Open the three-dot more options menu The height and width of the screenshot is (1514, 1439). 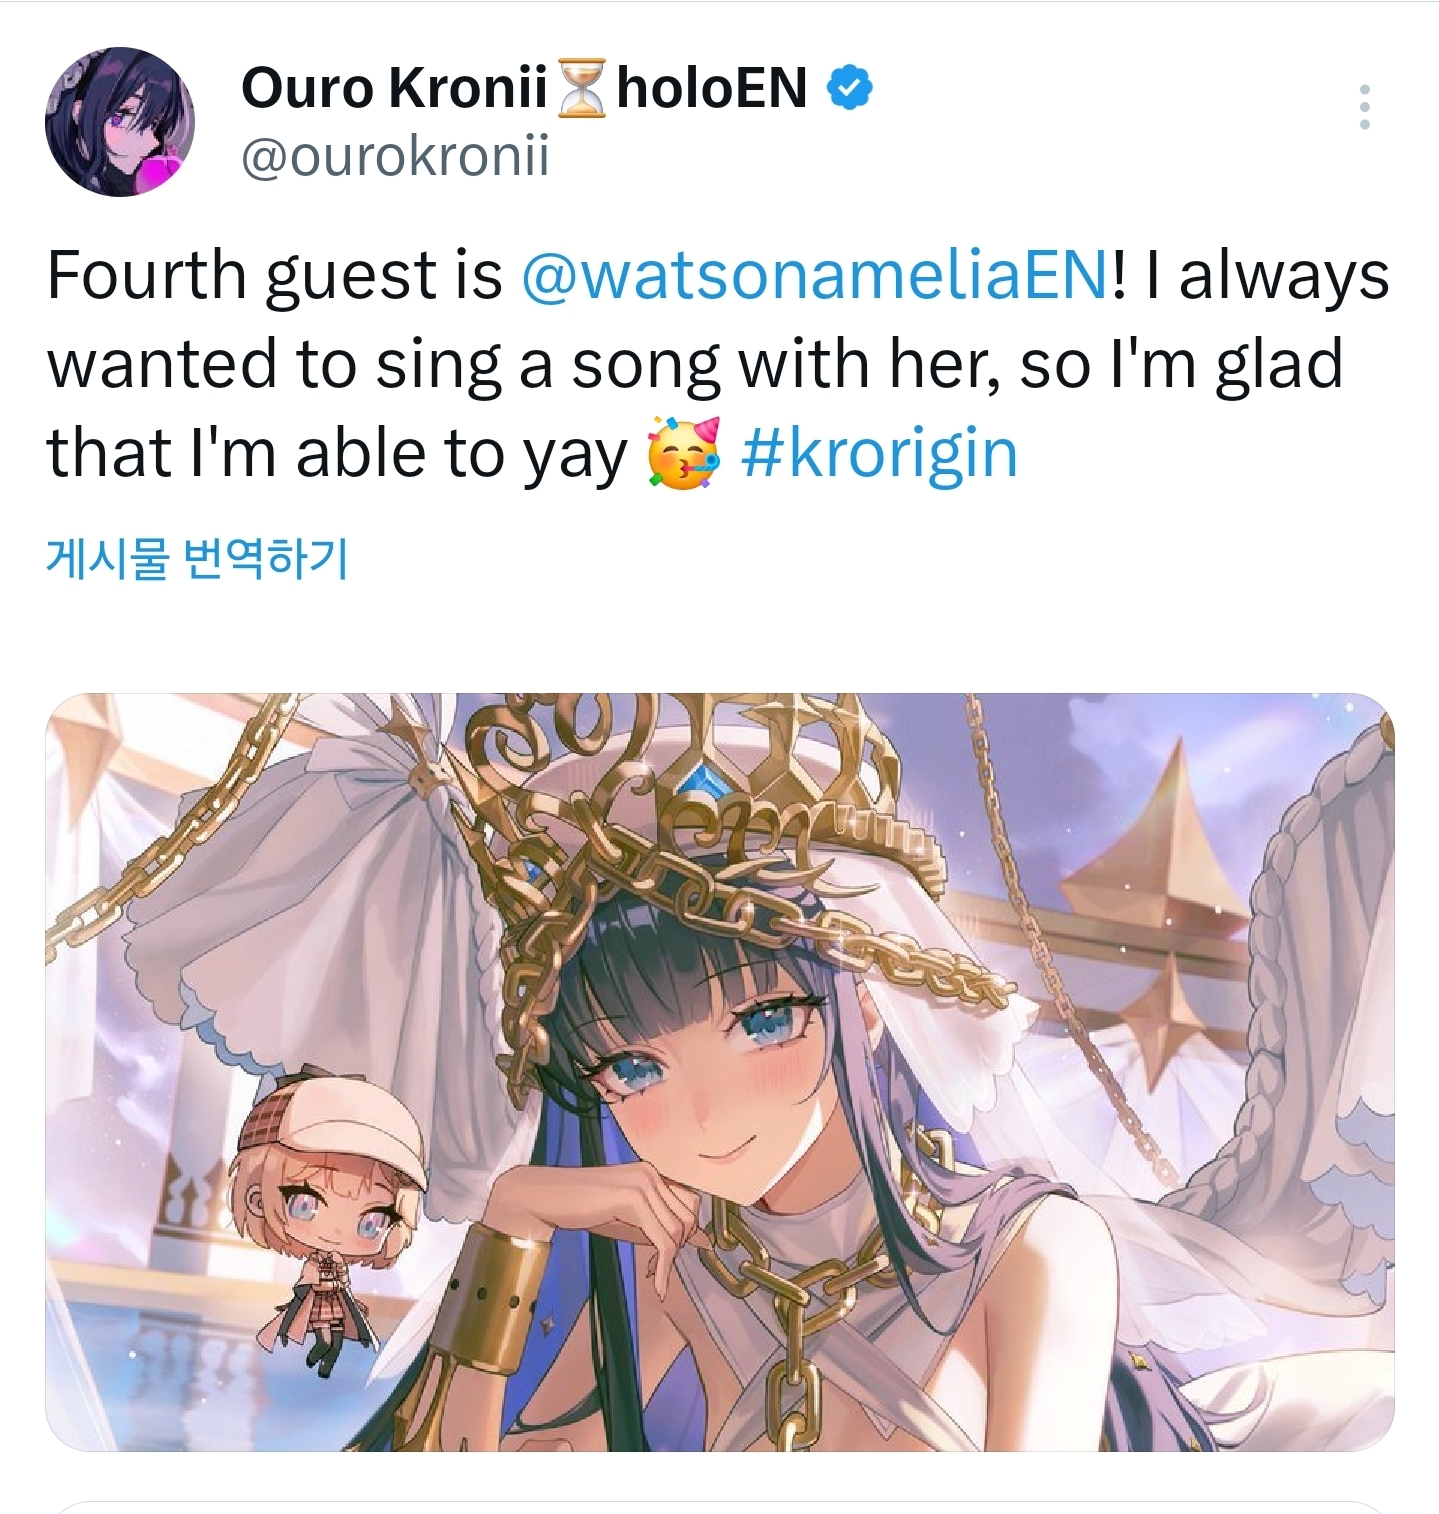(x=1364, y=107)
